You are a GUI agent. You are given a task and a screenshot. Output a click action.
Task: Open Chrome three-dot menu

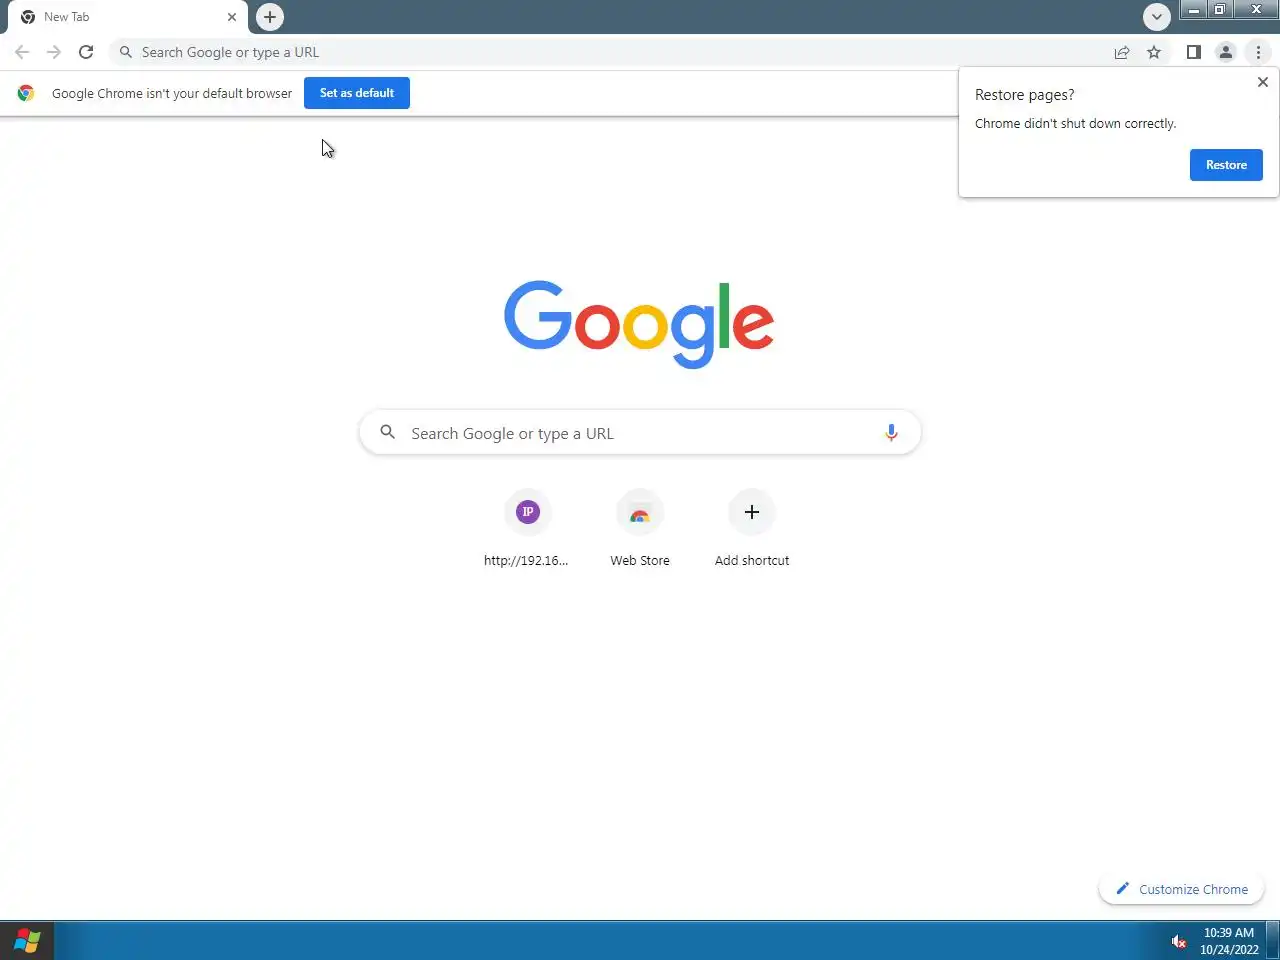click(1258, 52)
